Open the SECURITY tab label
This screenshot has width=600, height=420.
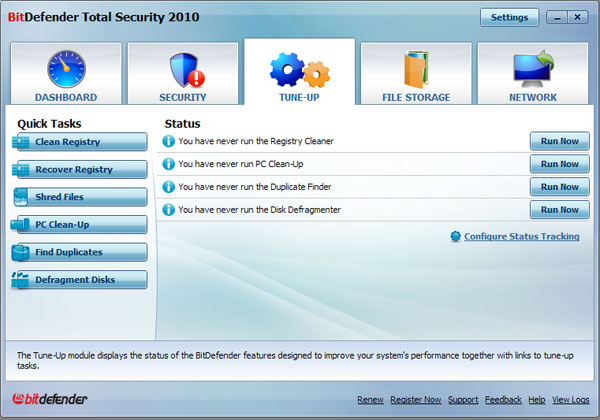coord(183,98)
